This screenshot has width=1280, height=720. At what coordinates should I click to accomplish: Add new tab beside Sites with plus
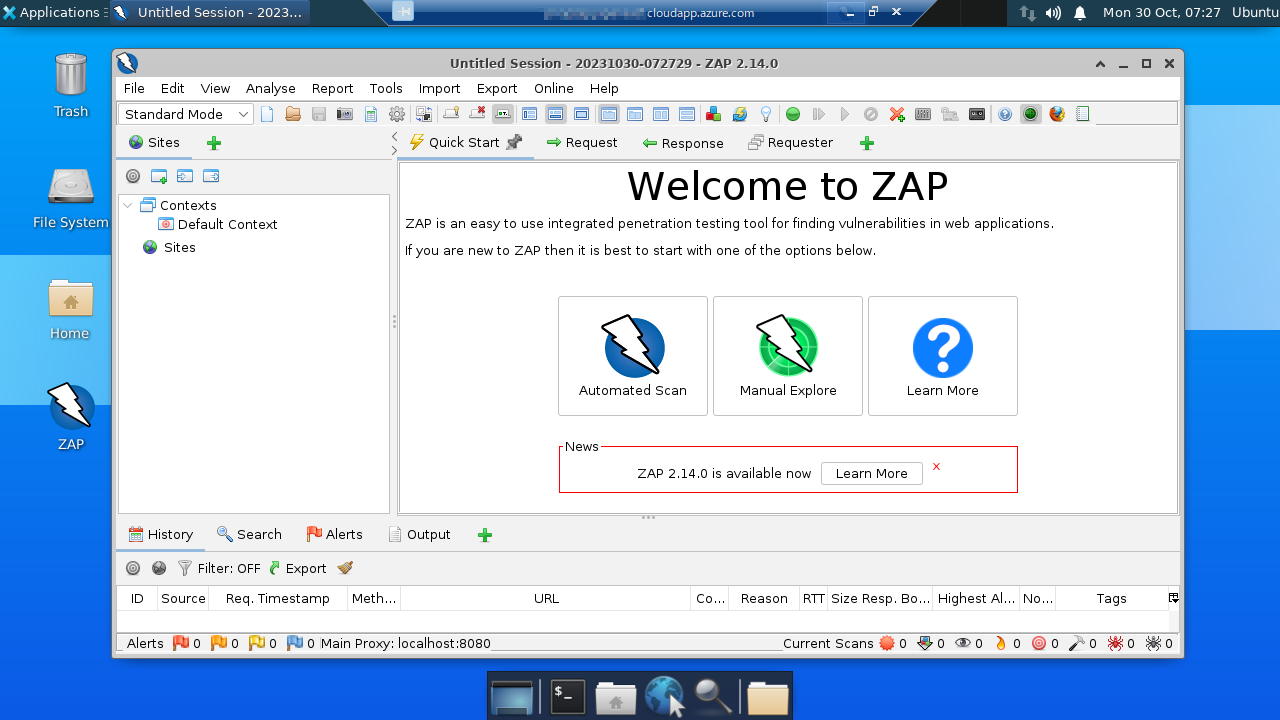pyautogui.click(x=214, y=143)
